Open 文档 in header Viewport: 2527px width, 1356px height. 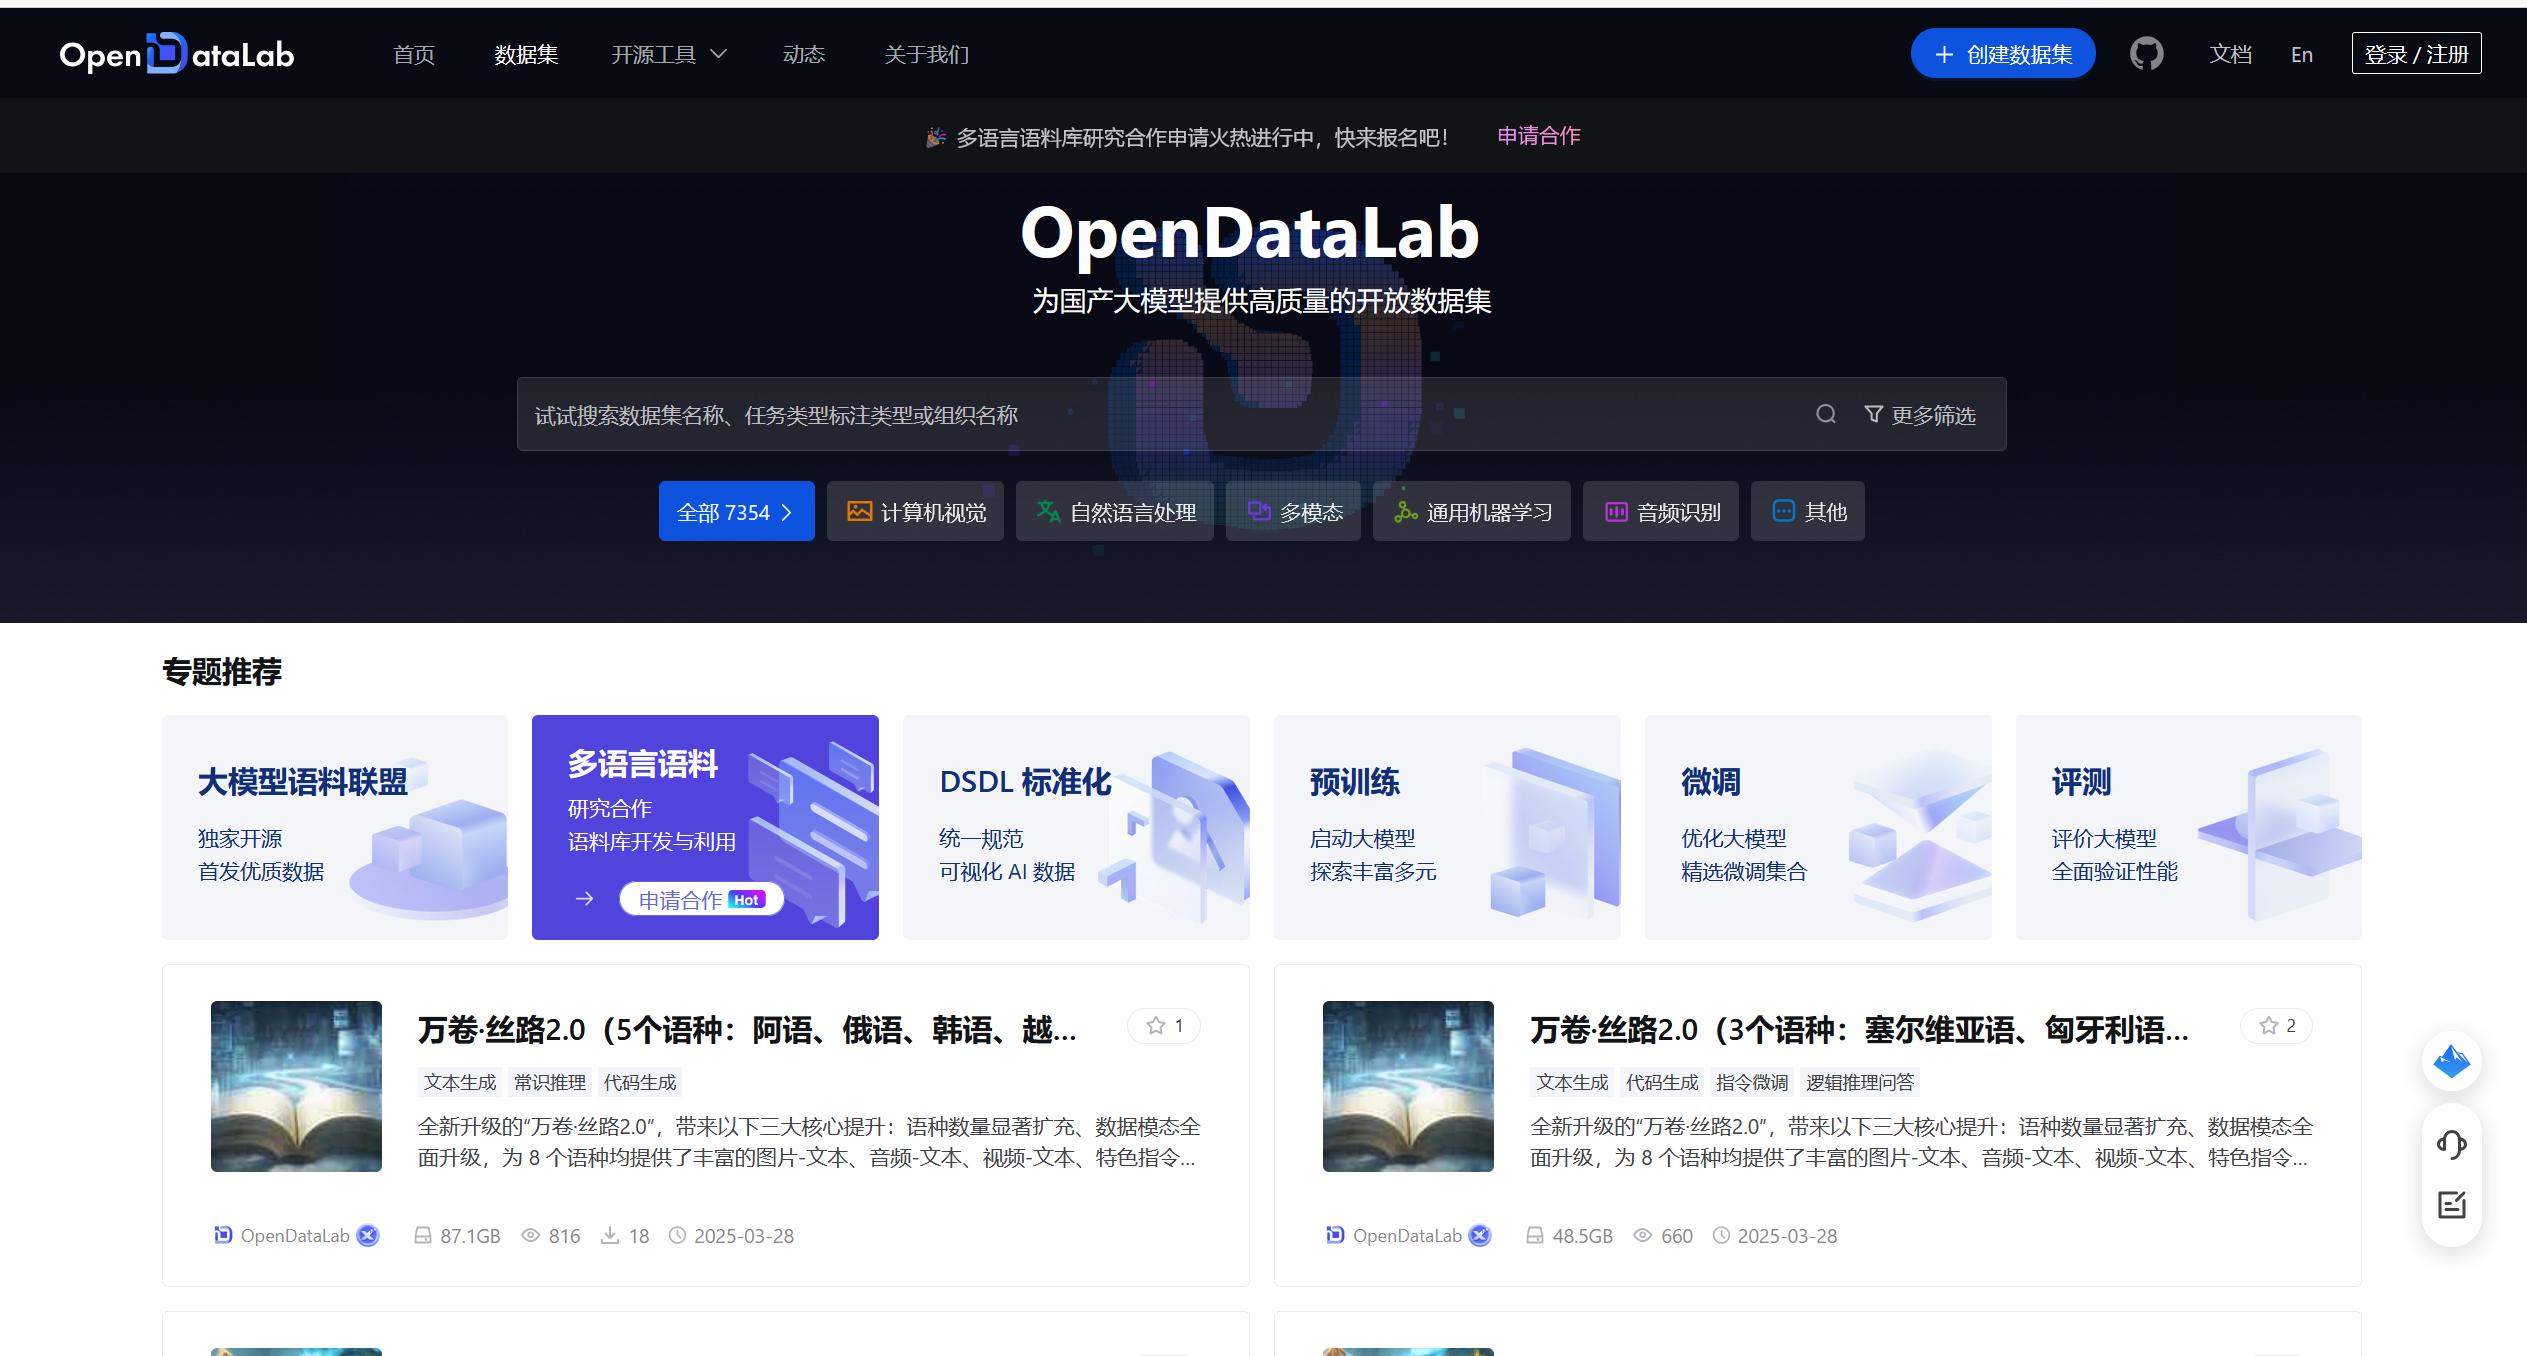(x=2230, y=55)
